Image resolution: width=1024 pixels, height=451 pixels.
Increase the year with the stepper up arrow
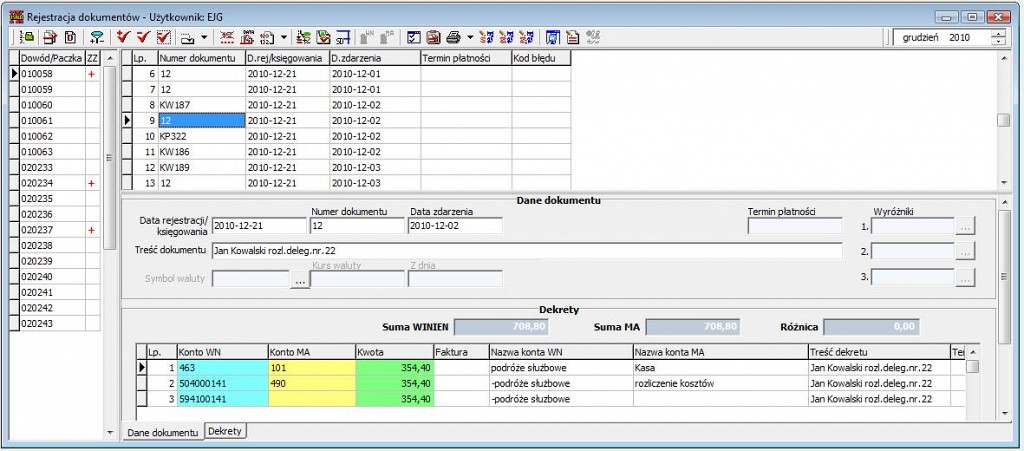[x=998, y=34]
